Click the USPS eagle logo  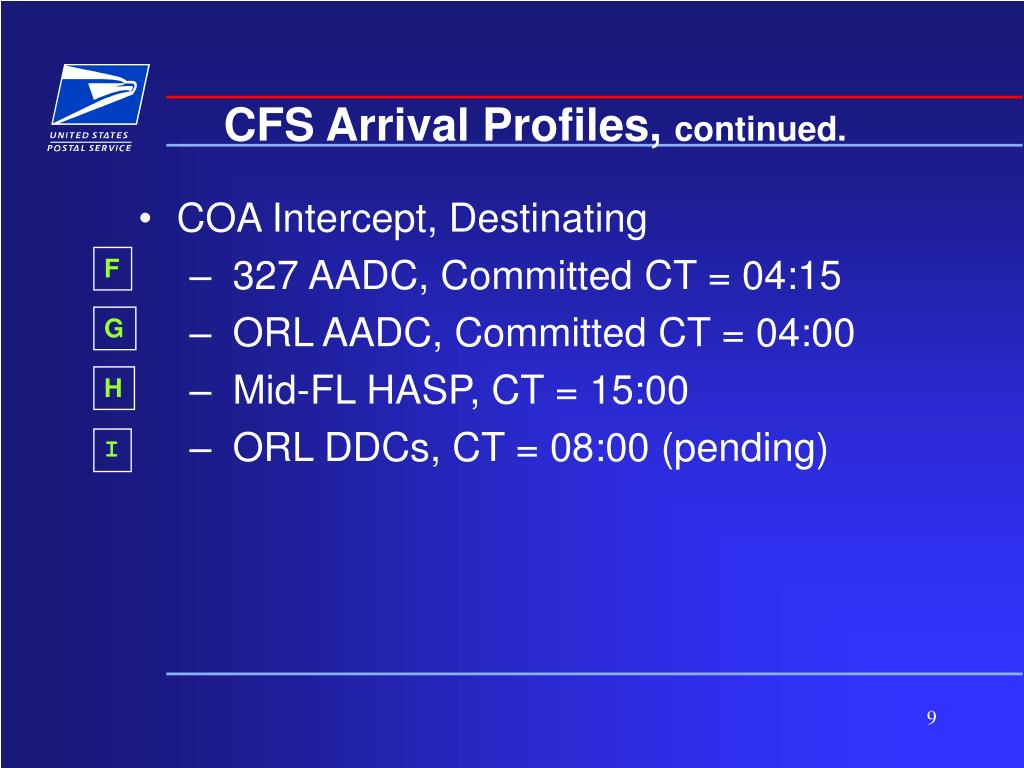[x=101, y=94]
